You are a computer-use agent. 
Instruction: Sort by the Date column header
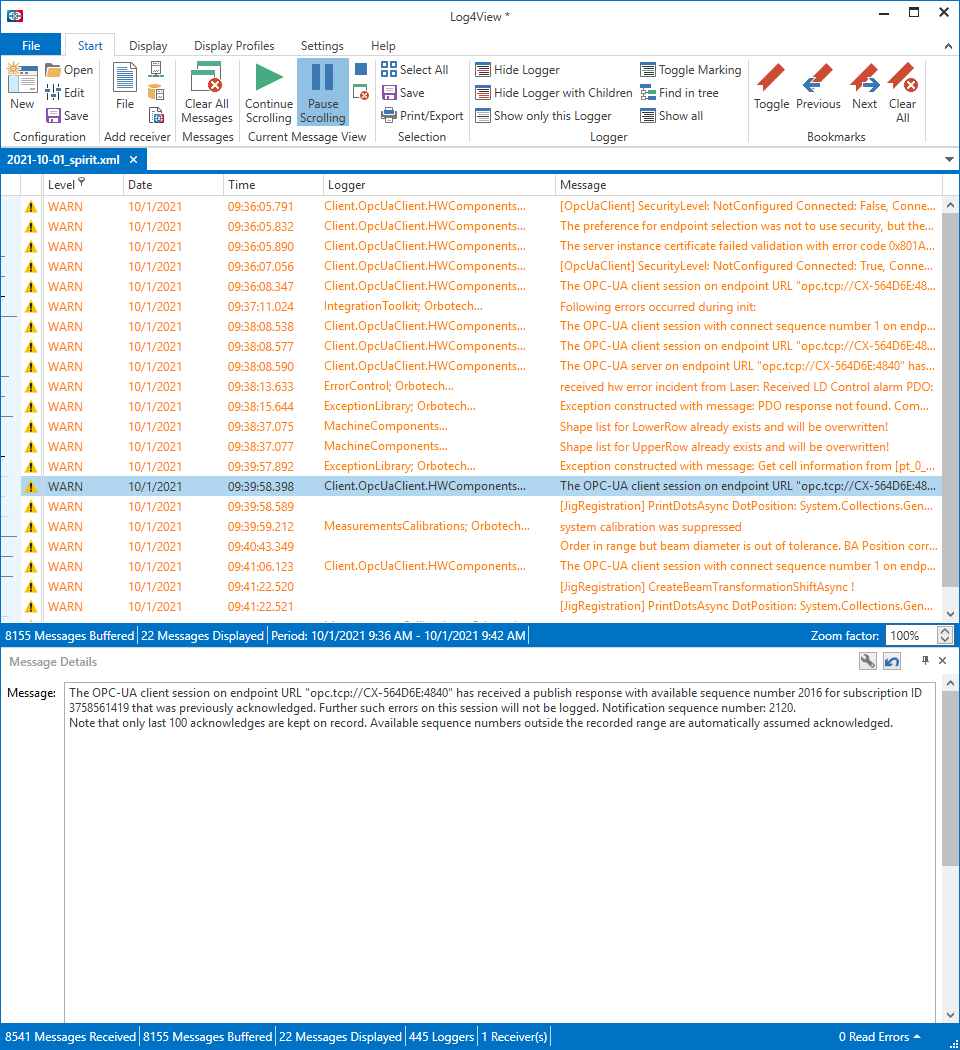(173, 185)
